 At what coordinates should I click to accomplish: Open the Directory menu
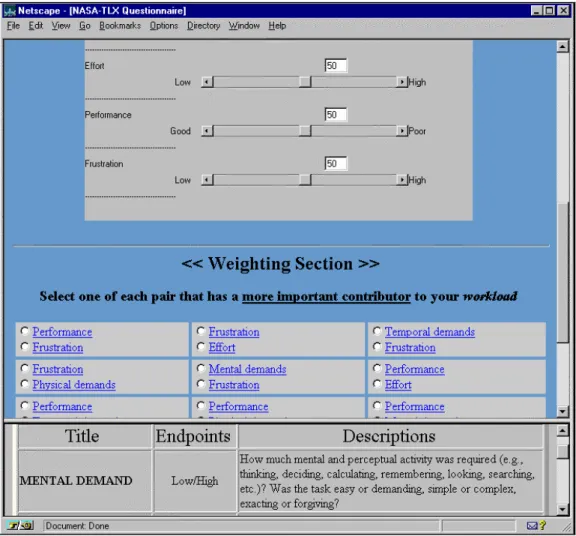point(204,26)
